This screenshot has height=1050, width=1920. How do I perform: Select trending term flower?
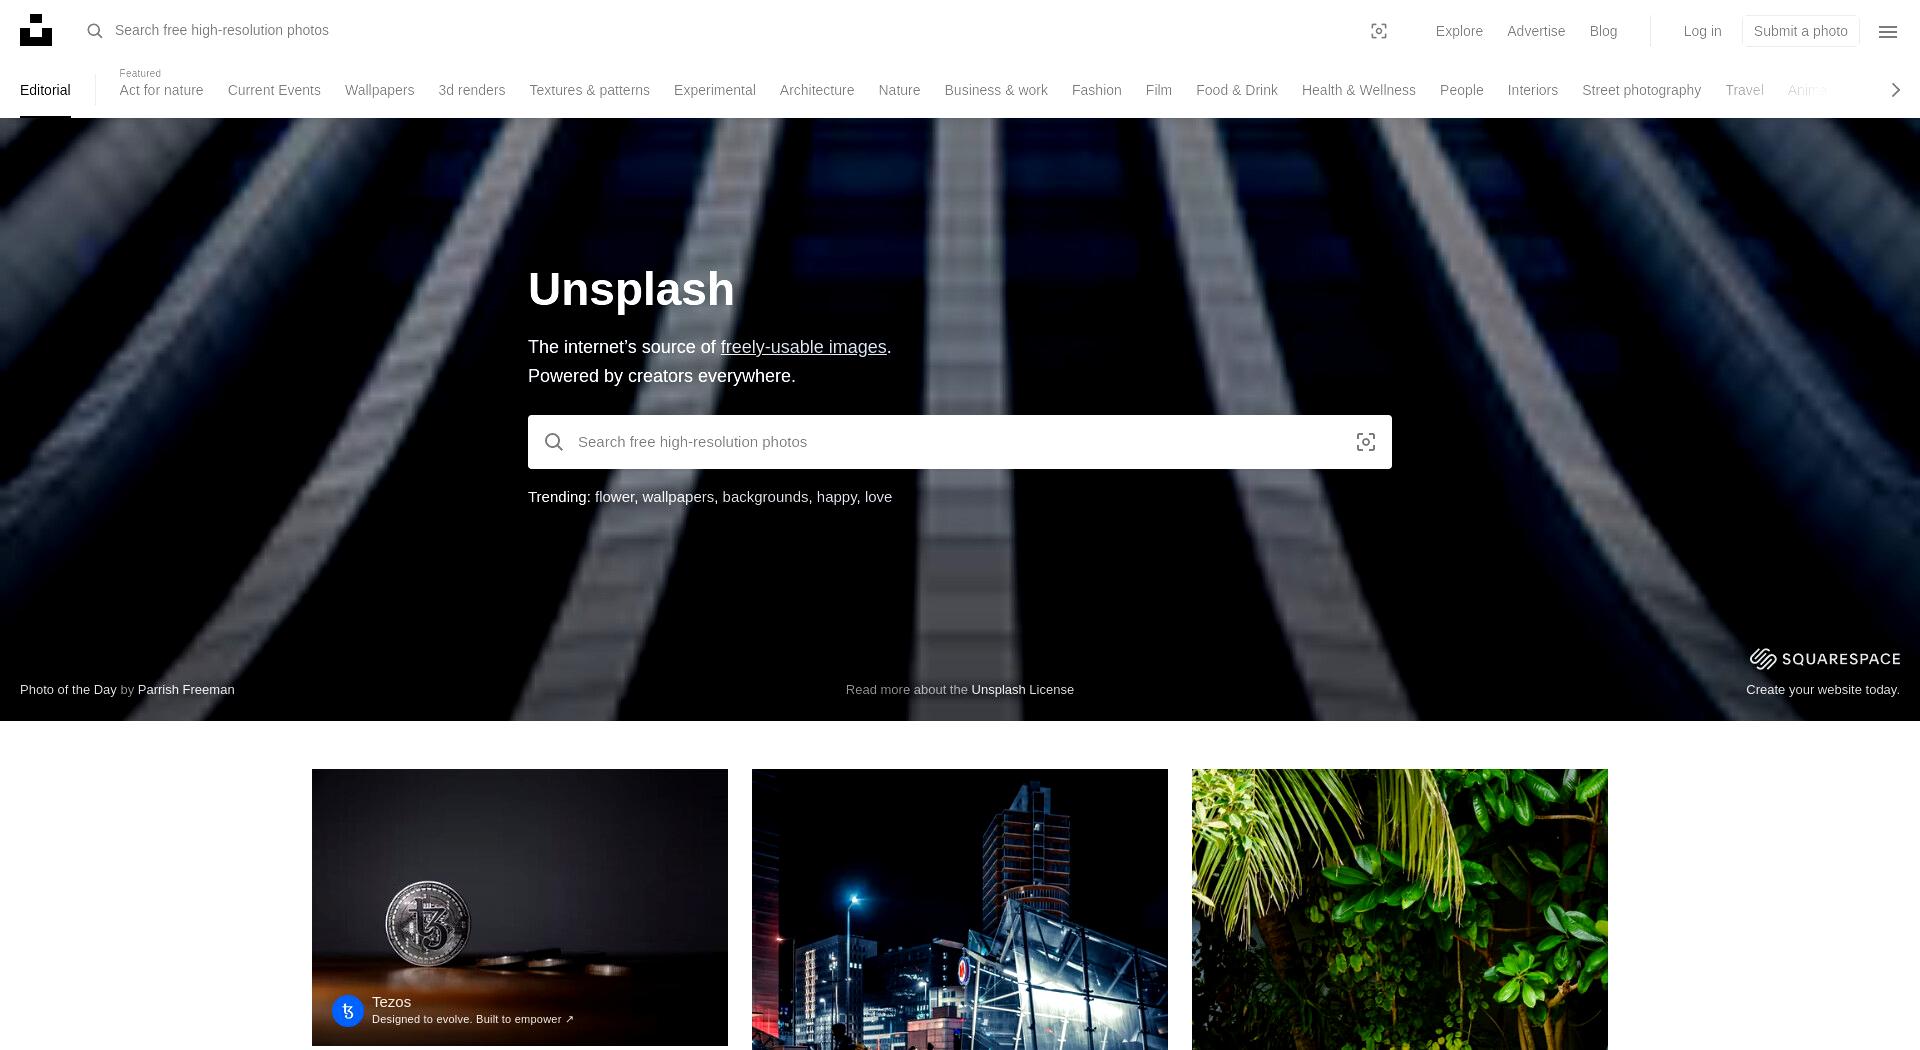[614, 497]
